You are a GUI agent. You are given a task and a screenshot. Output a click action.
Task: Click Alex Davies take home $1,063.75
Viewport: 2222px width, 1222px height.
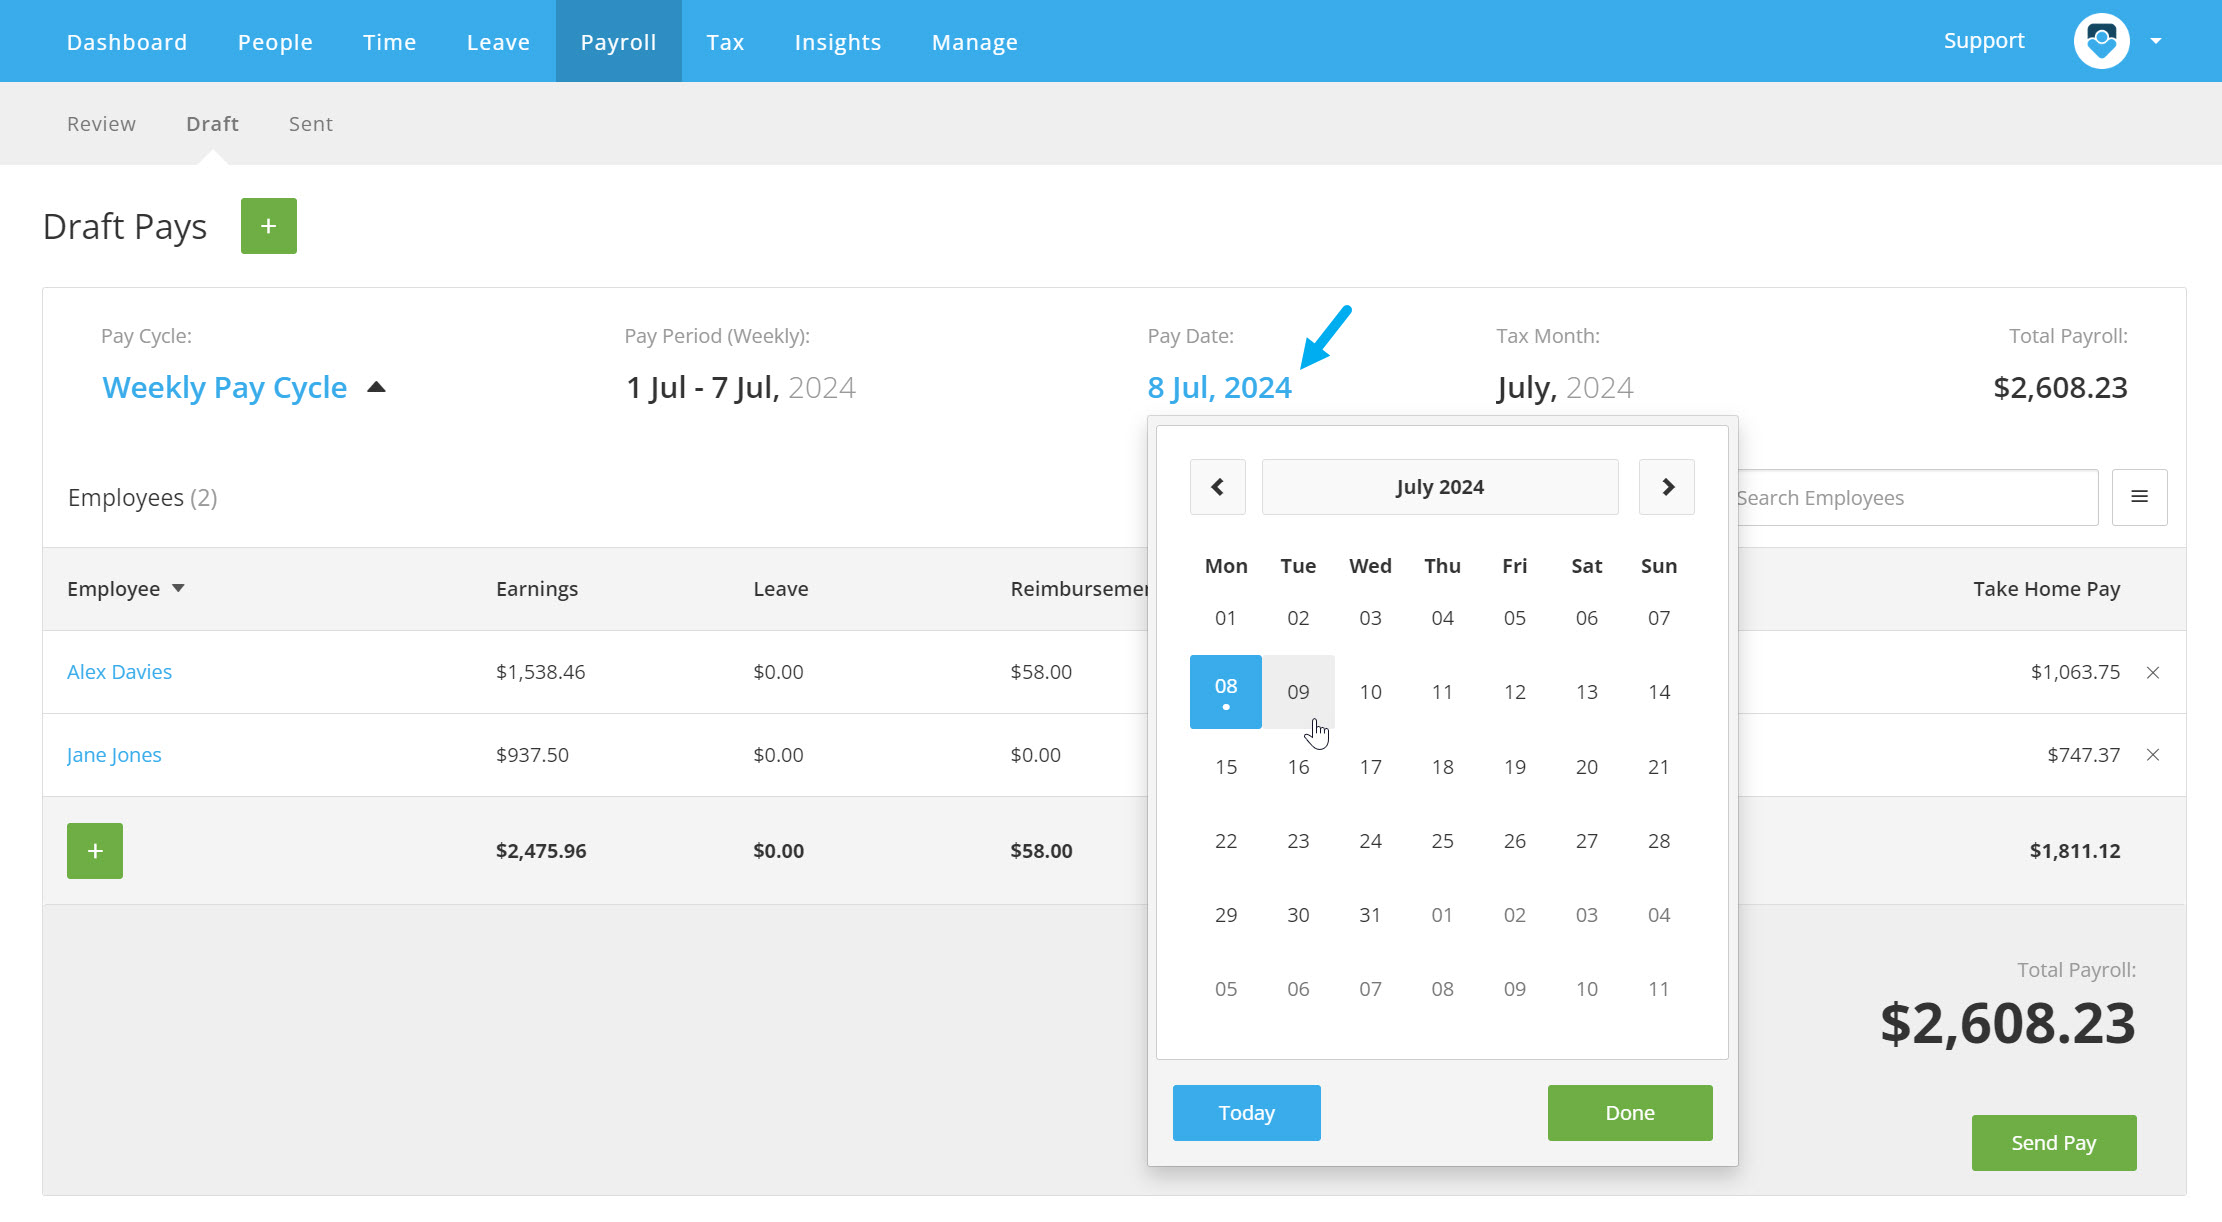click(x=2075, y=672)
